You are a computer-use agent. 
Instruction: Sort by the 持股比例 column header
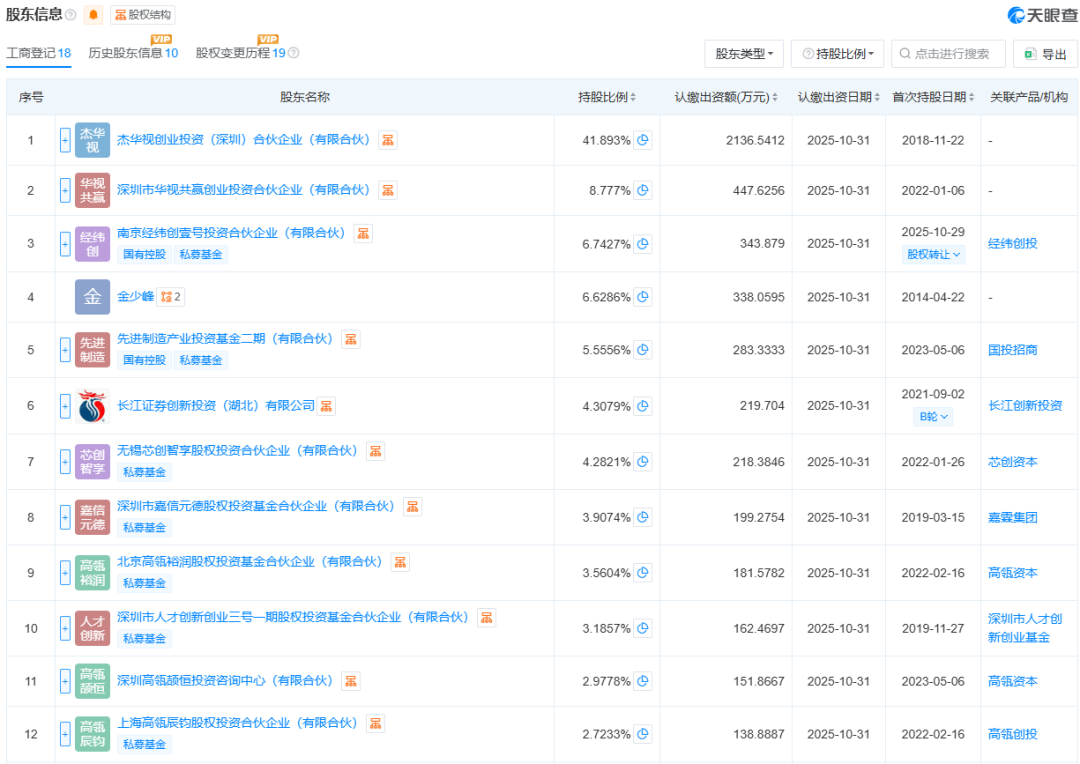coord(606,97)
